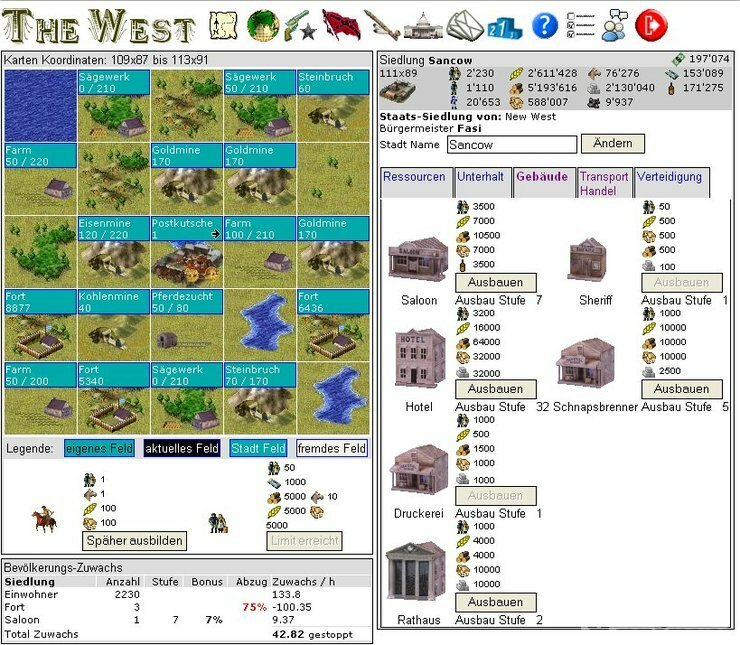
Task: Click the settlers group icon
Action: pos(218,523)
